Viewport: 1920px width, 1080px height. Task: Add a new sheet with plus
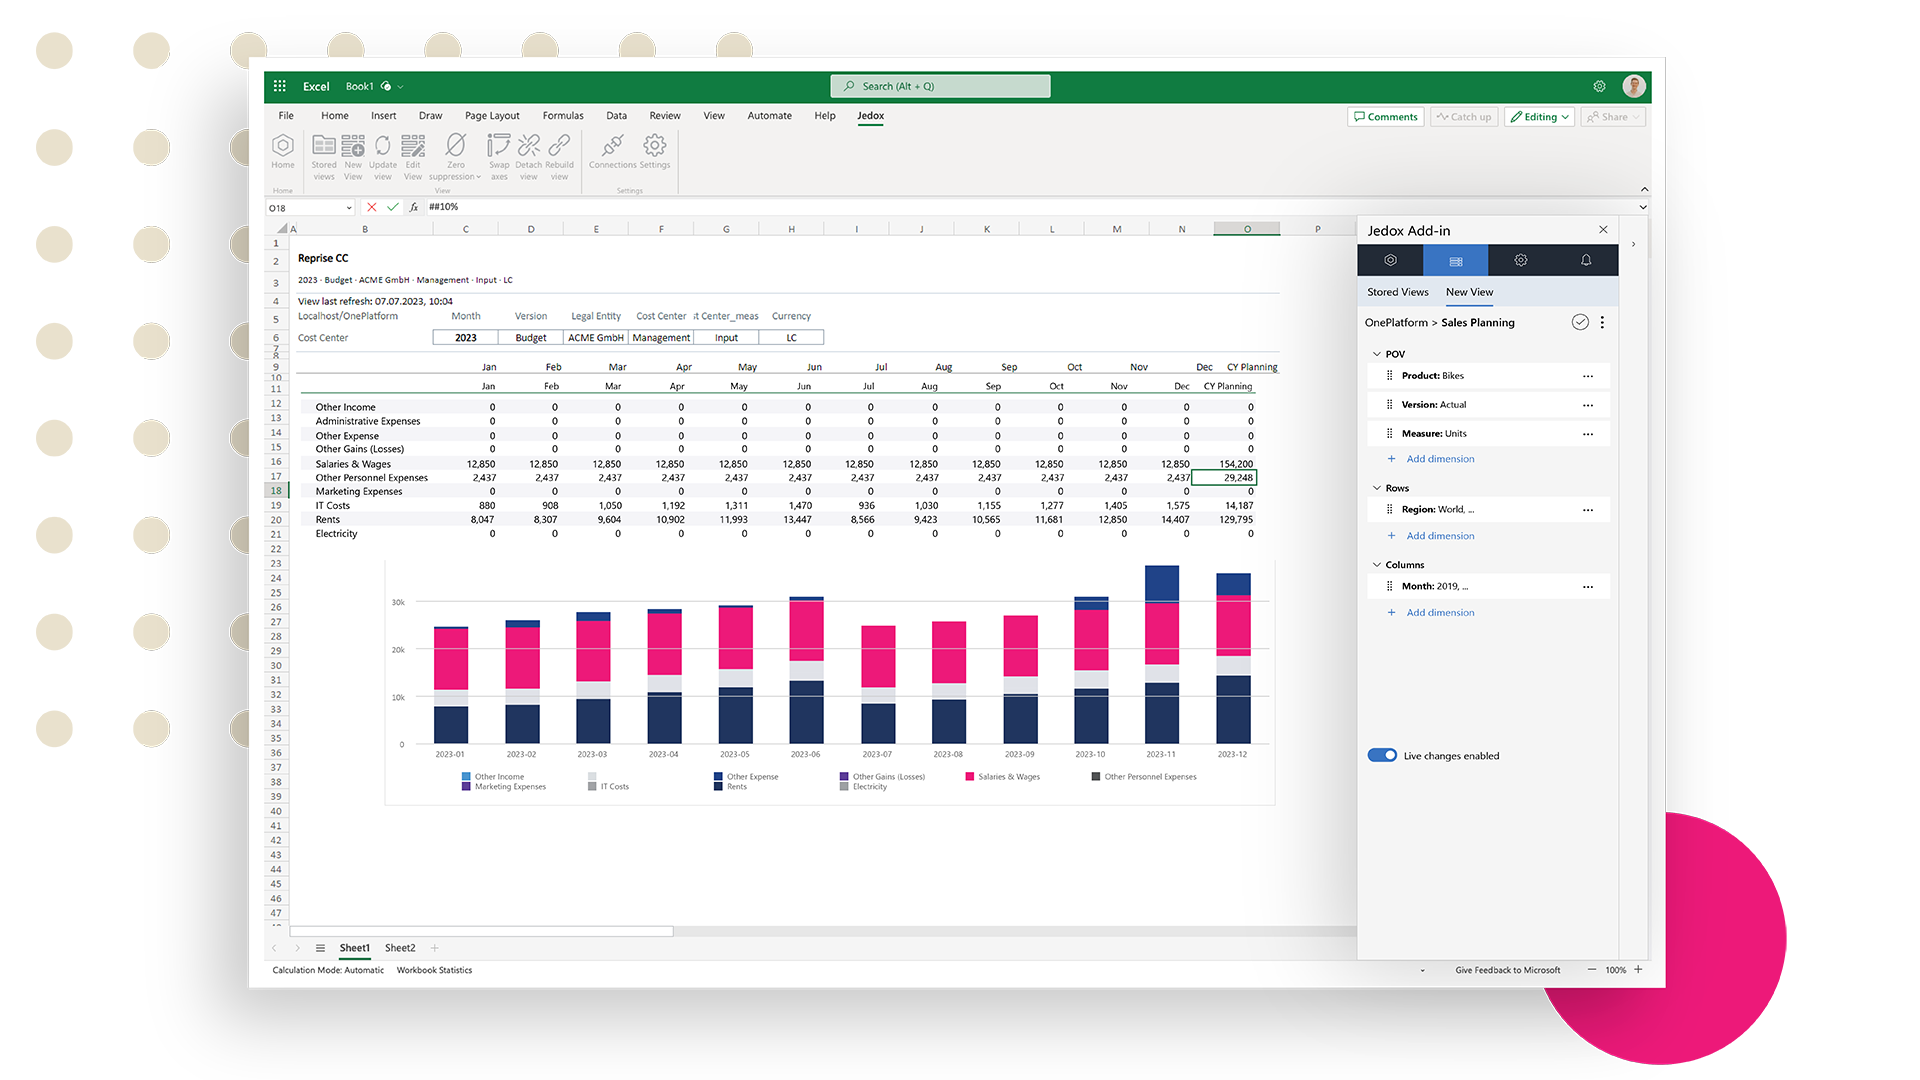[x=435, y=948]
